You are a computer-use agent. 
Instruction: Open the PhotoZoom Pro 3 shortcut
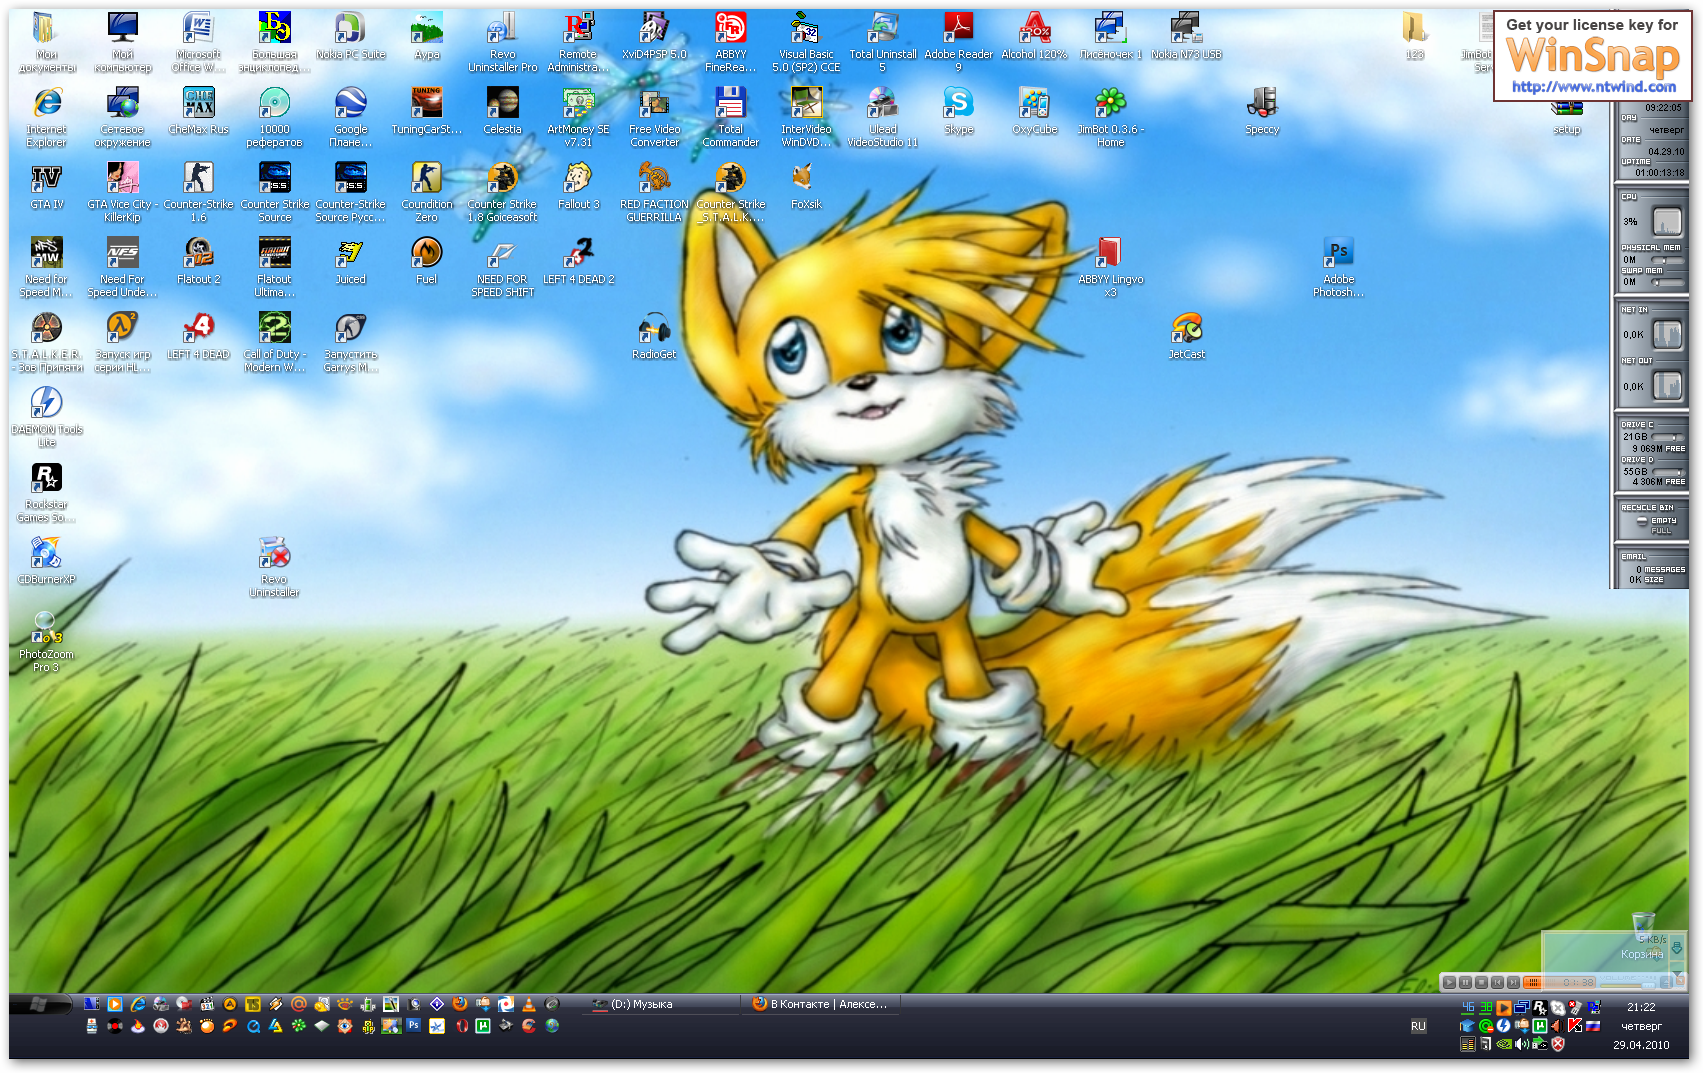coord(47,642)
